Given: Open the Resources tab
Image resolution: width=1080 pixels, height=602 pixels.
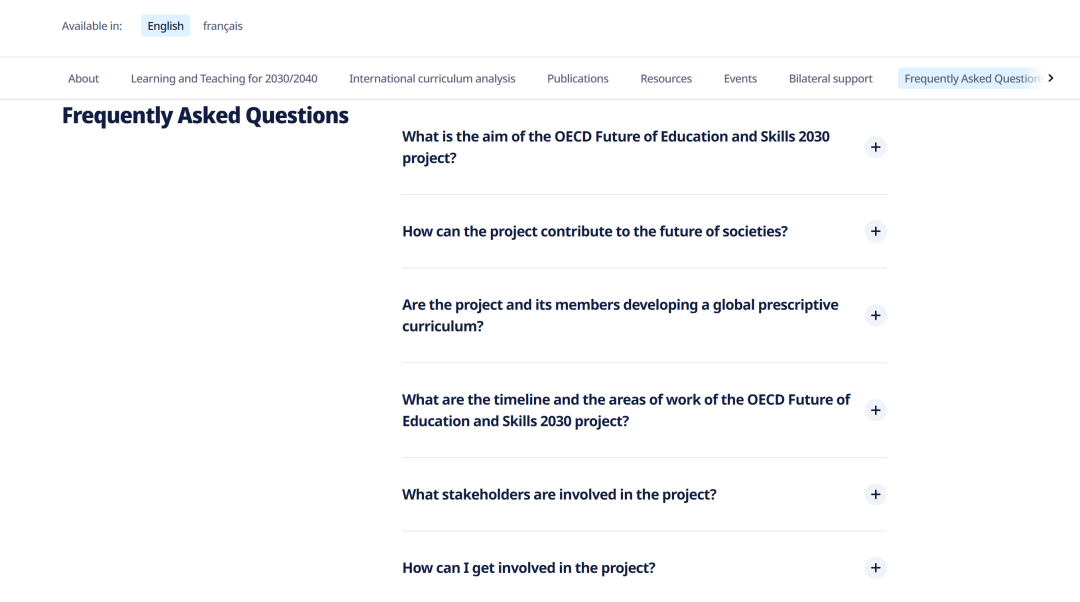Looking at the screenshot, I should [x=666, y=79].
